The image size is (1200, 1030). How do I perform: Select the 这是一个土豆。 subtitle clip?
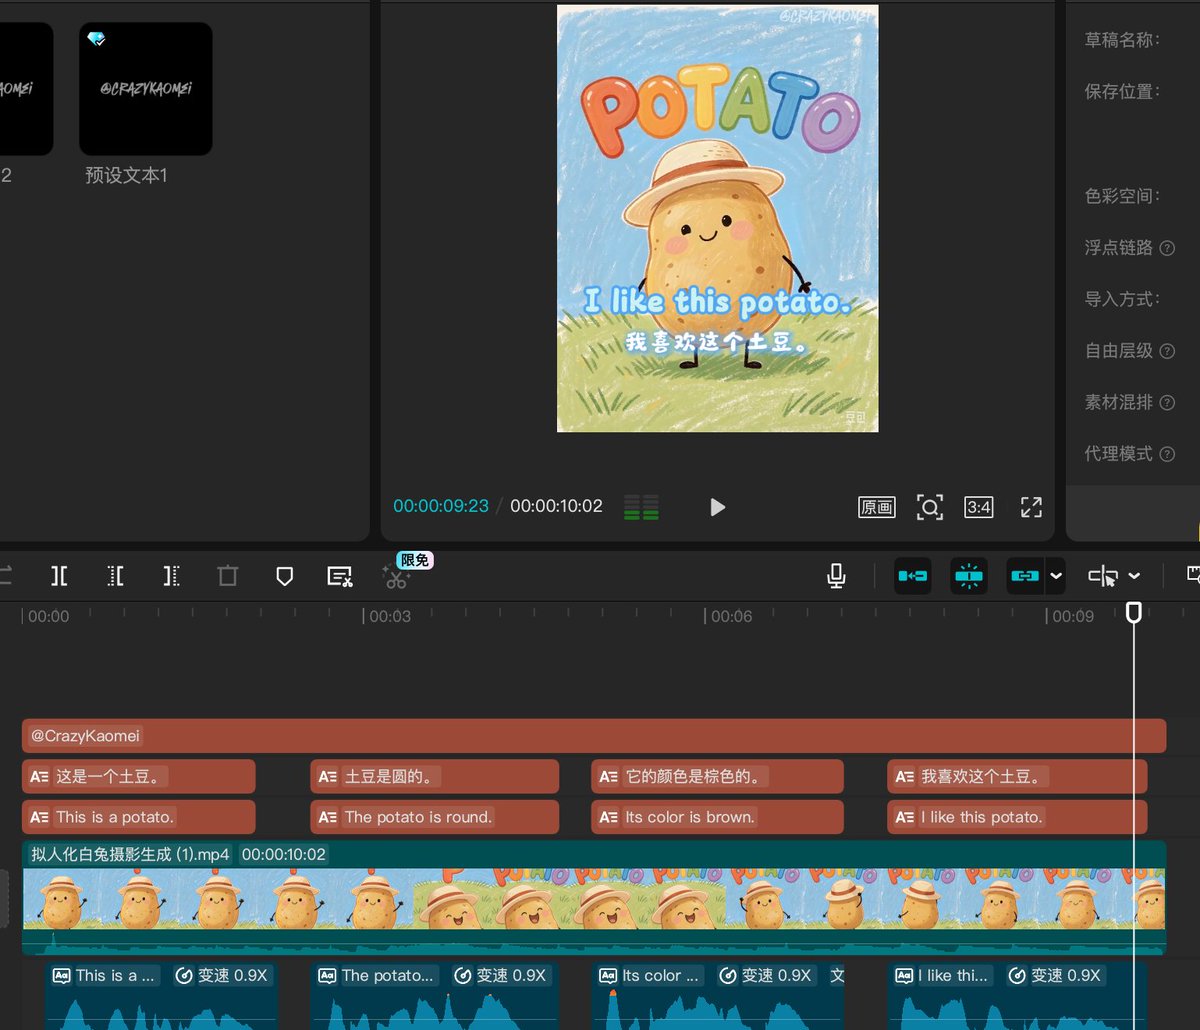click(139, 777)
